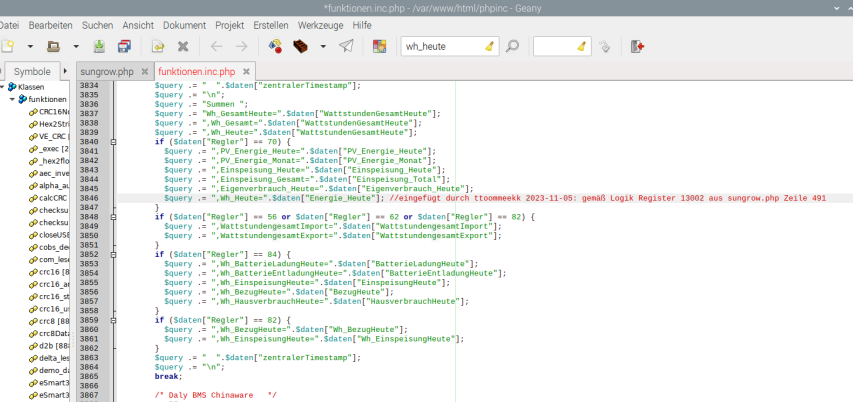This screenshot has height=402, width=853.
Task: Navigate back with the left arrow
Action: click(217, 46)
